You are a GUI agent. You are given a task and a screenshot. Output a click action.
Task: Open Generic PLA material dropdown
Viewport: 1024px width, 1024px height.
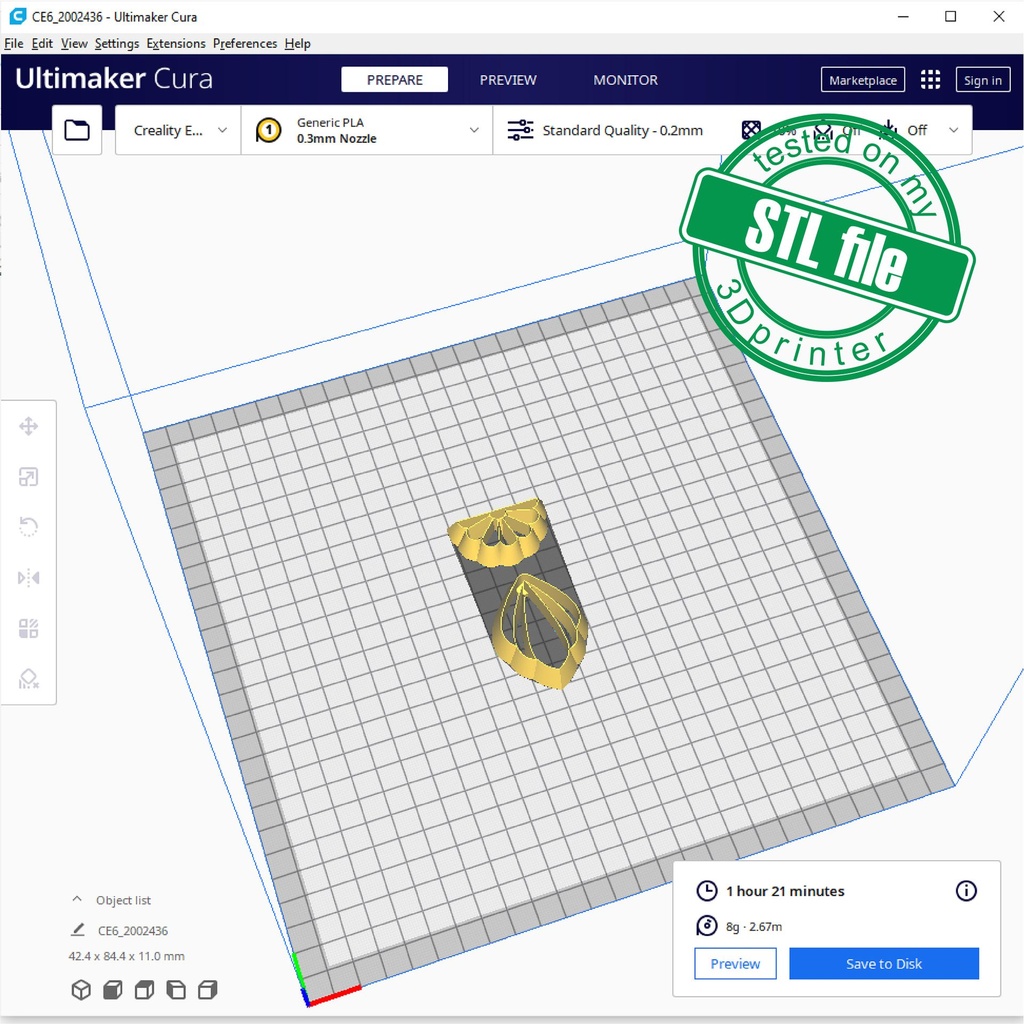click(367, 131)
